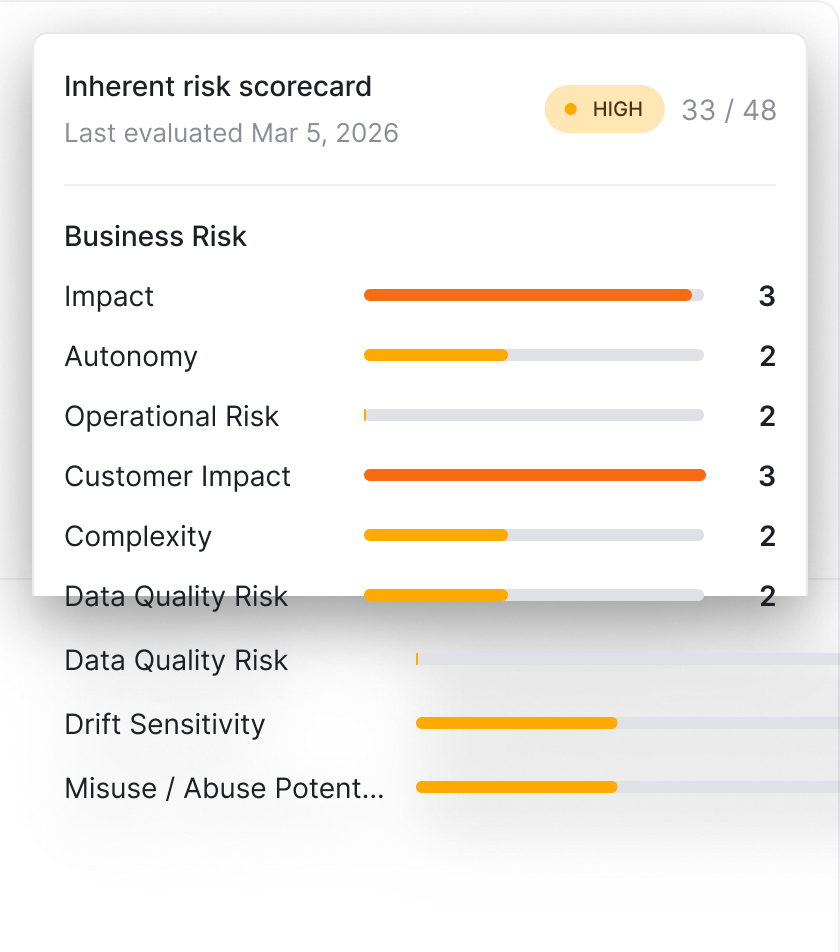Click the Operational Risk label
This screenshot has height=952, width=840.
point(172,416)
